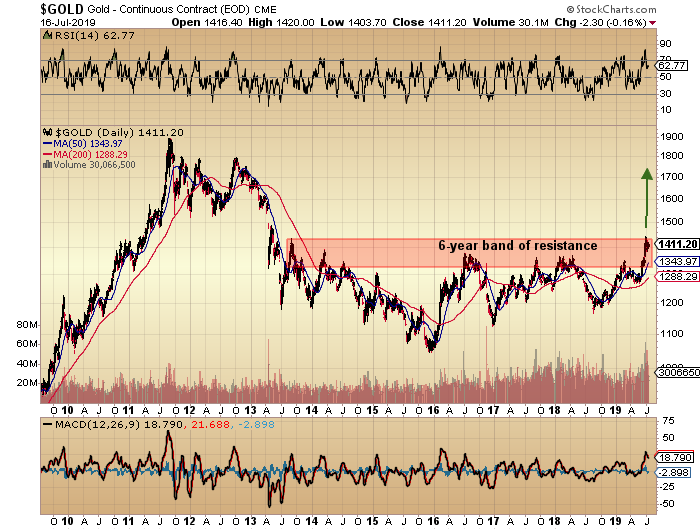Click the red MA(200) legend line

coord(45,153)
